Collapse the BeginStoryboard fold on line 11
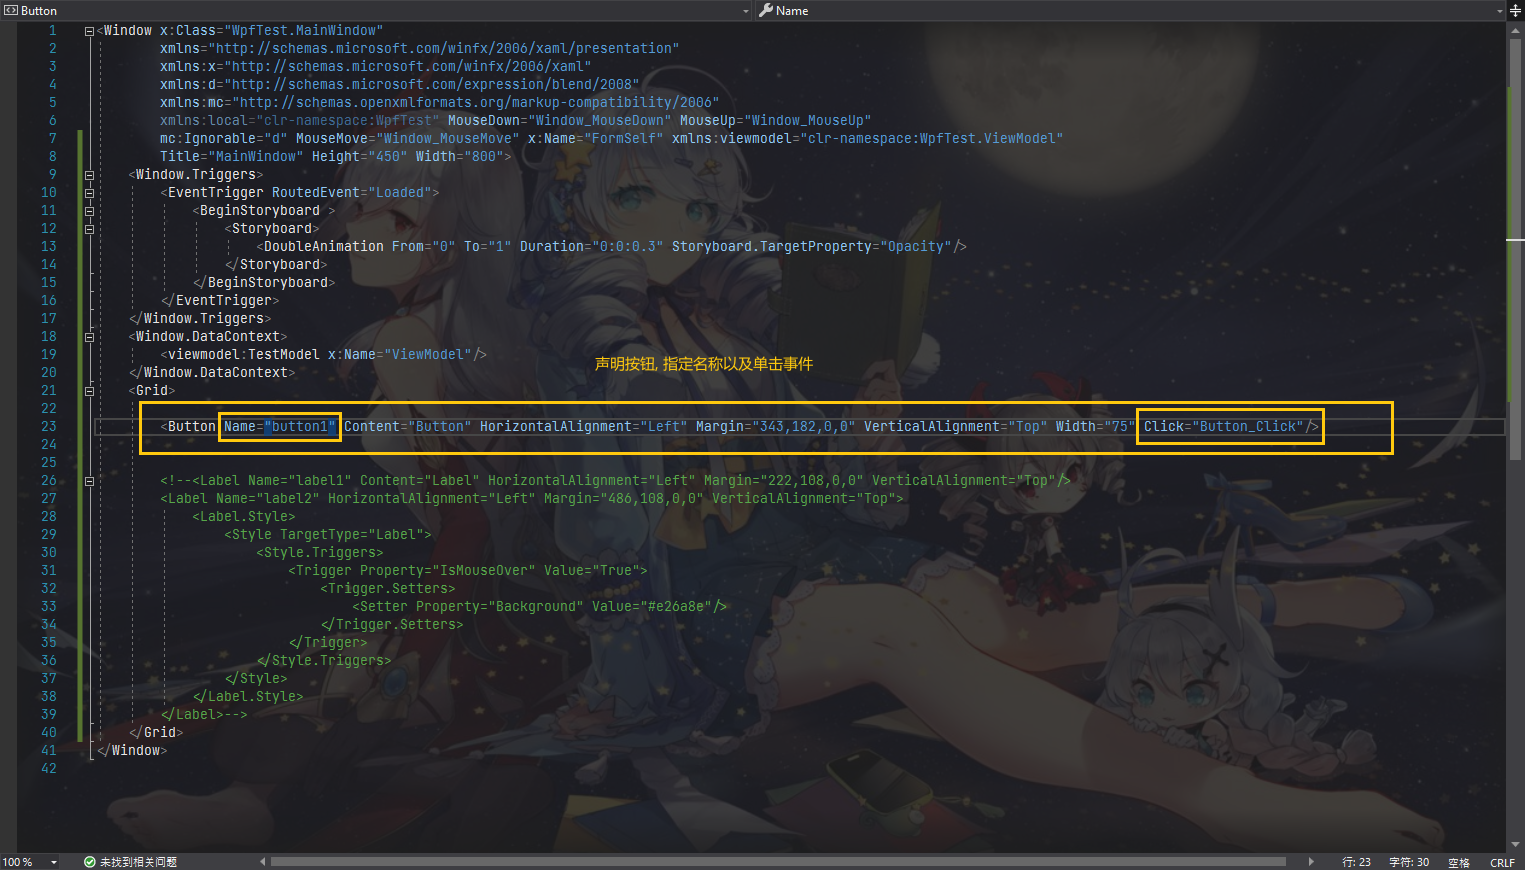This screenshot has height=870, width=1525. point(88,210)
